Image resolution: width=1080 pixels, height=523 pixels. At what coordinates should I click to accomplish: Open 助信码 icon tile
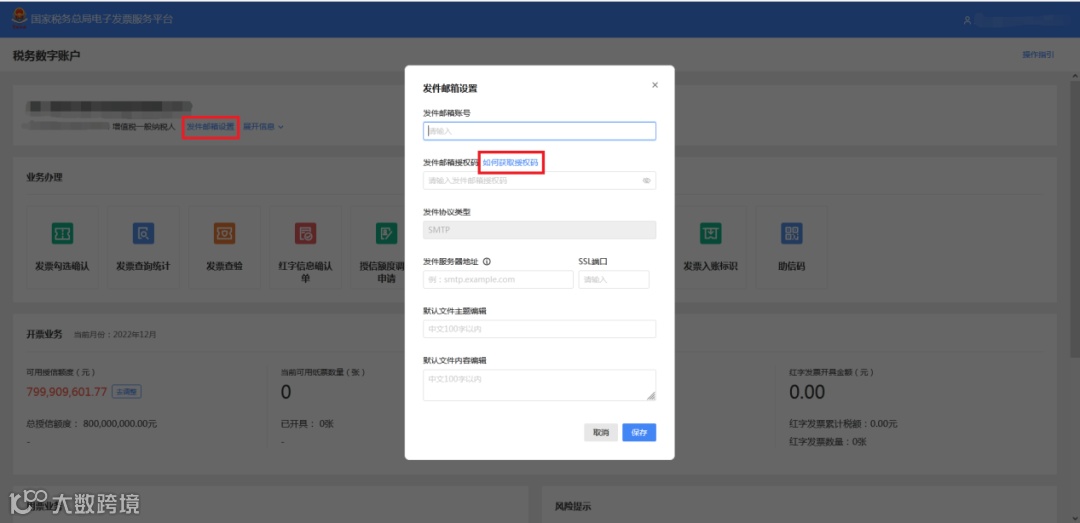791,246
